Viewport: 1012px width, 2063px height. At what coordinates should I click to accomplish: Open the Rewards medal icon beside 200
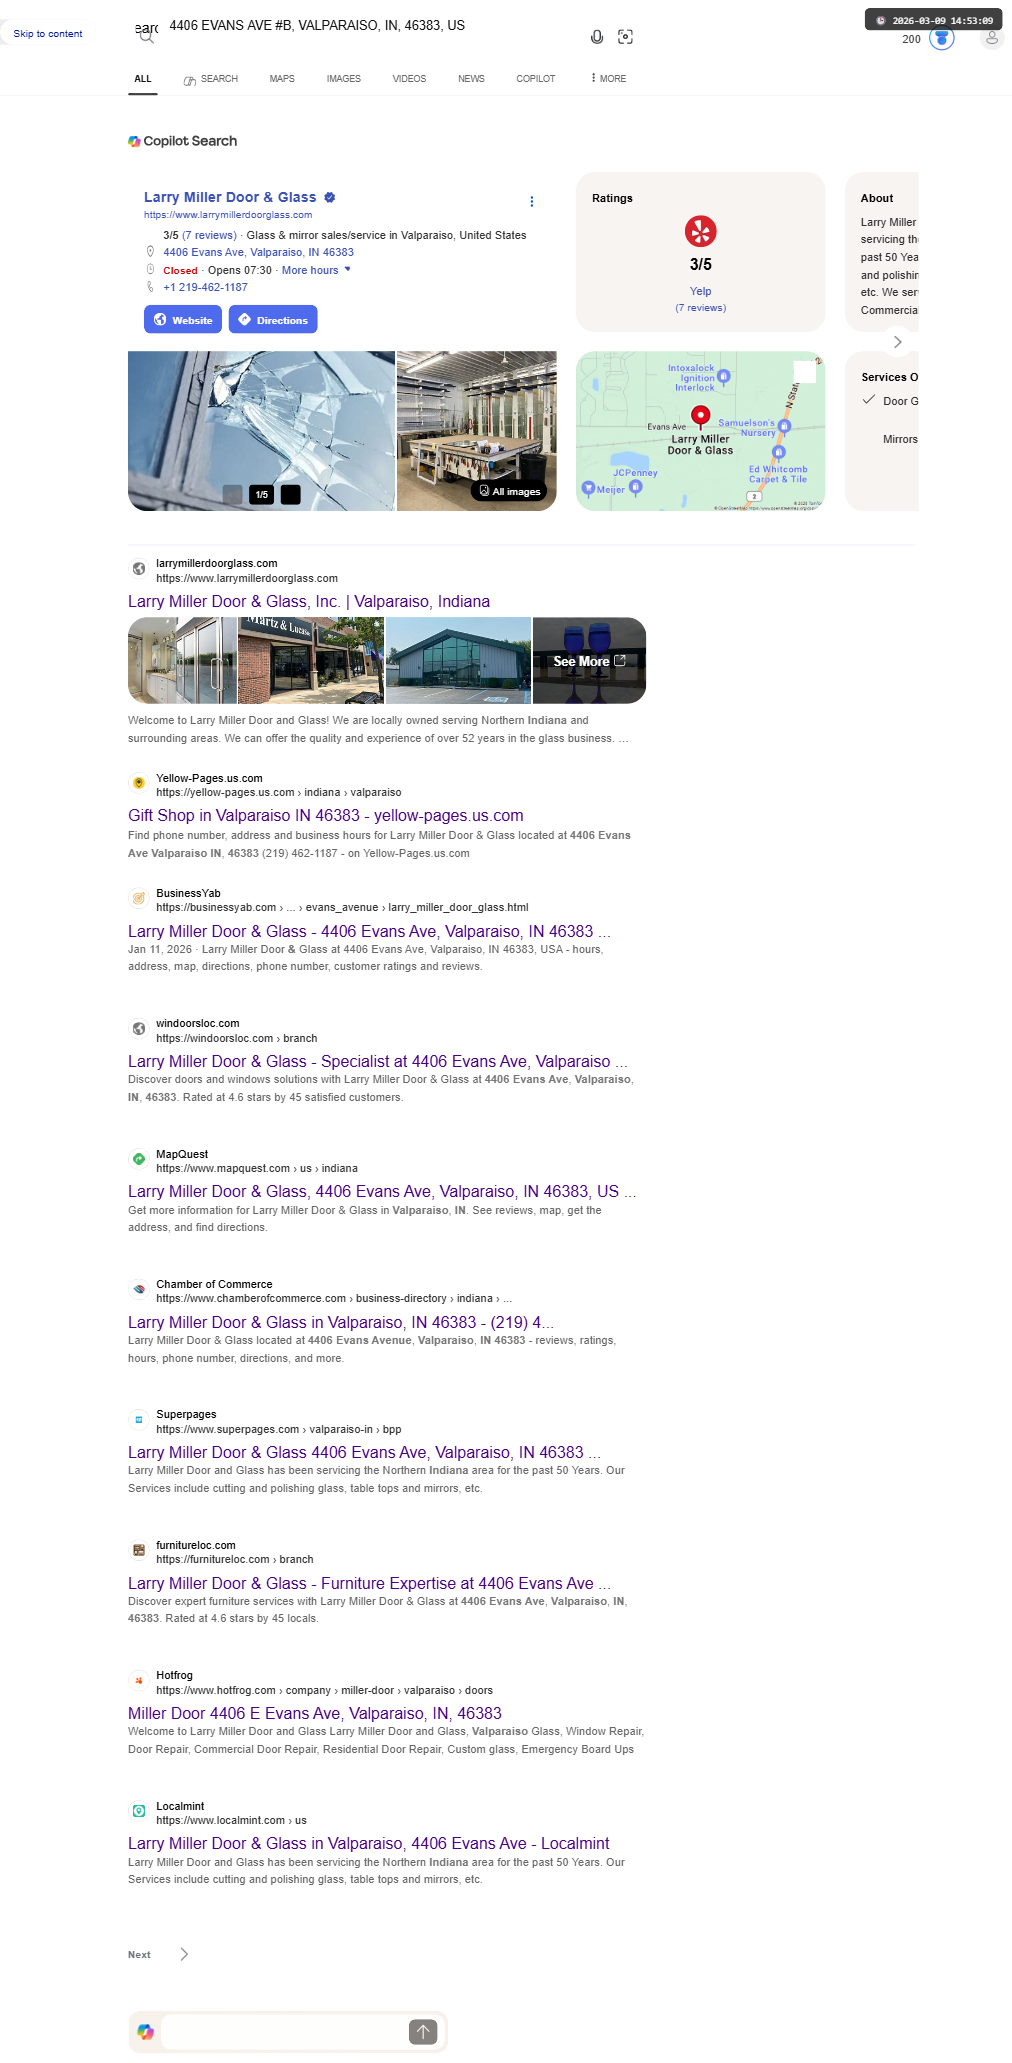(942, 38)
